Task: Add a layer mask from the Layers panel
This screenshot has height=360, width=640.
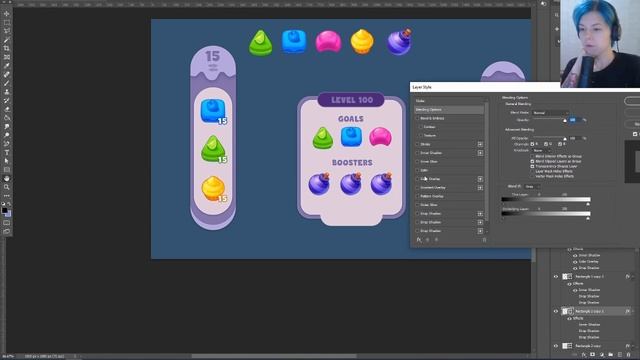Action: (x=593, y=355)
